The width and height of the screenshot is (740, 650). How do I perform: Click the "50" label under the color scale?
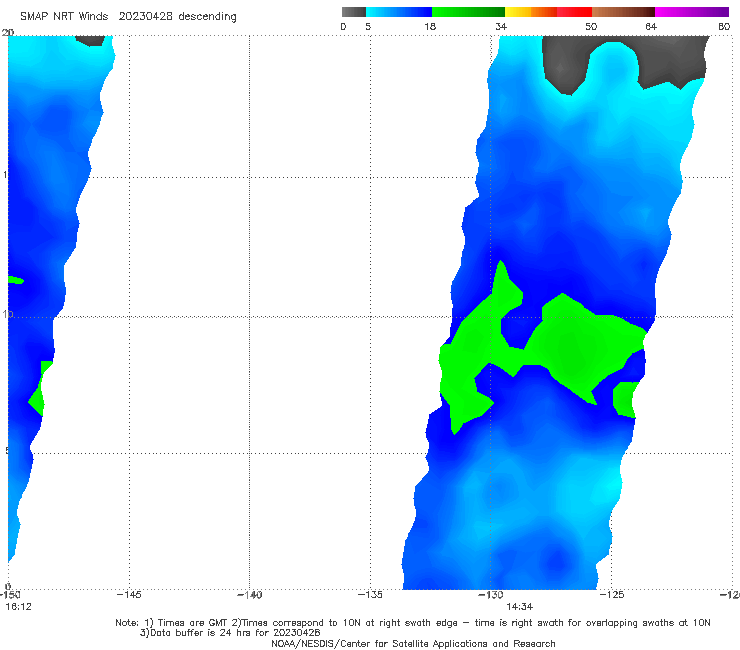(x=591, y=27)
